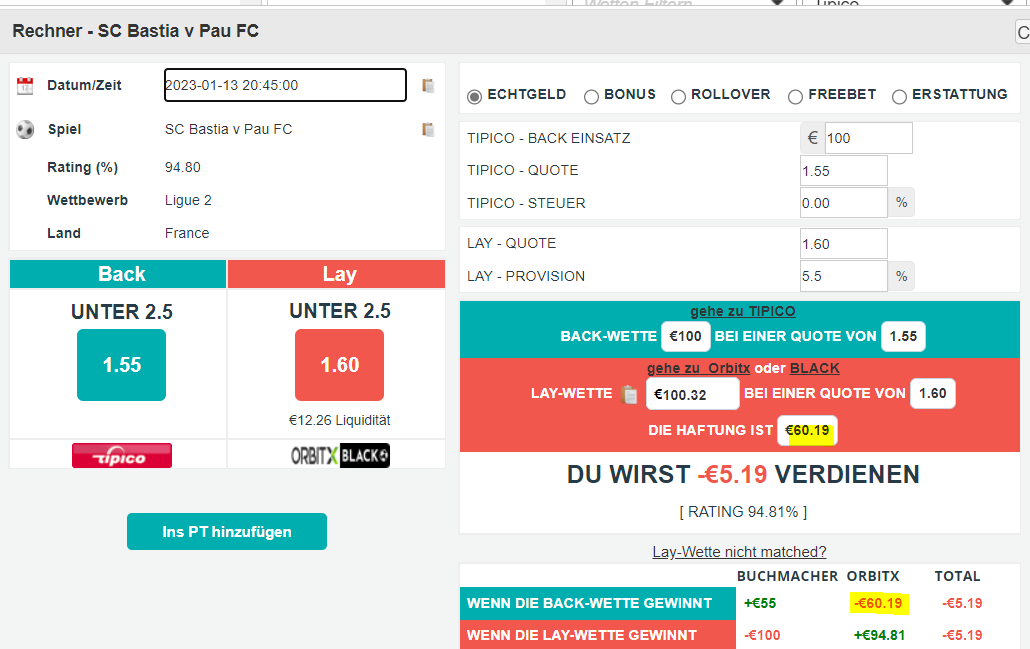The height and width of the screenshot is (649, 1030).
Task: Click the +€55 bookmaker result cell
Action: [760, 603]
